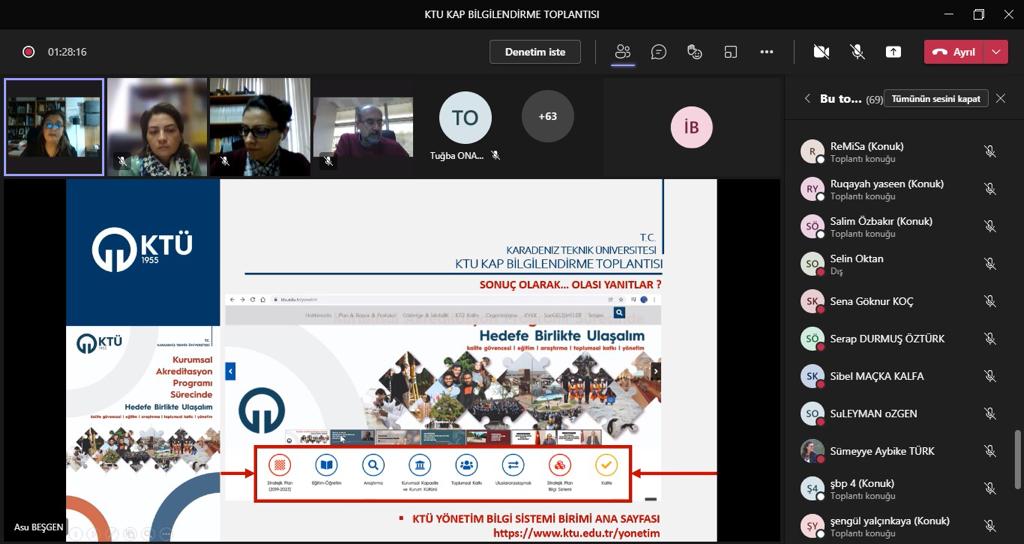Open the more actions ellipsis
This screenshot has height=544, width=1024.
coord(767,52)
